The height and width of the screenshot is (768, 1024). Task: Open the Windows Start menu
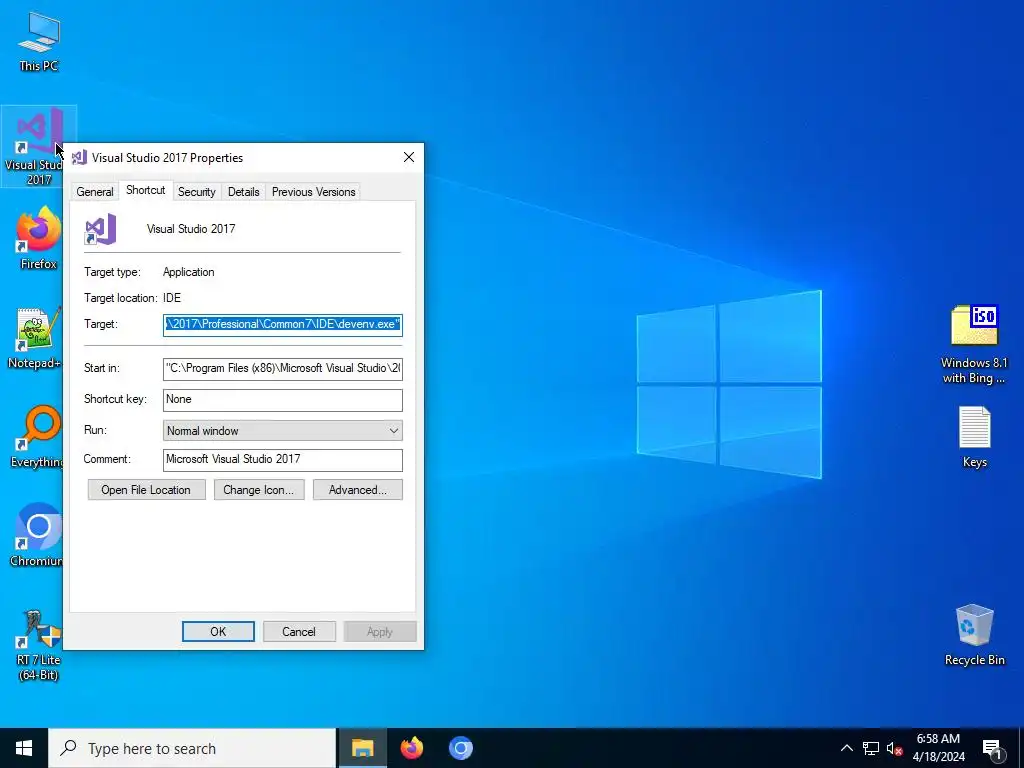click(x=24, y=748)
